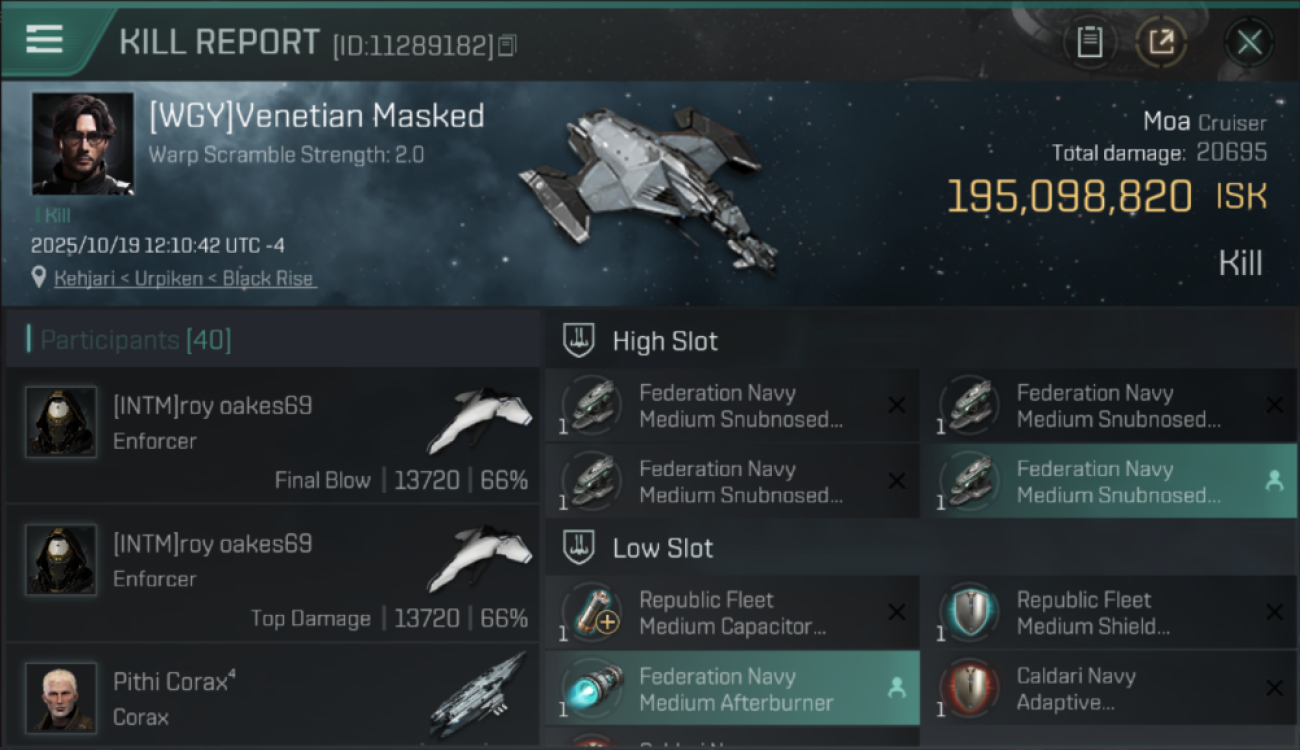This screenshot has width=1300, height=750.
Task: Select Pithi Corax participant row
Action: tap(272, 698)
